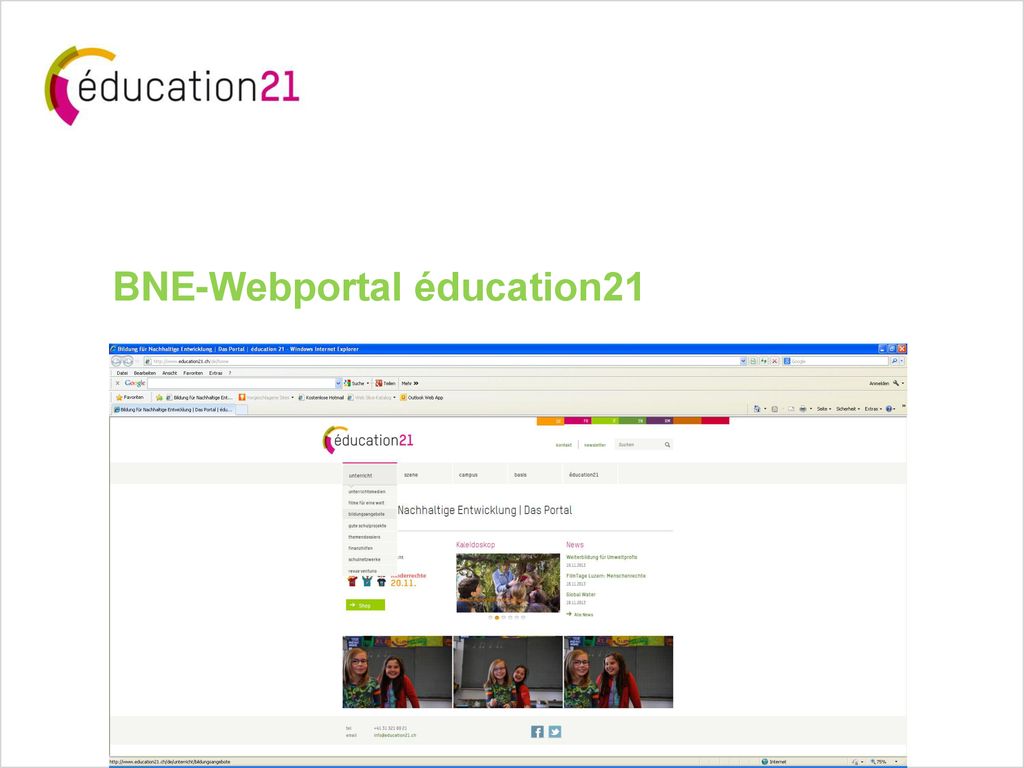Screen dimensions: 1024x768
Task: Click the Facebook icon in page footer
Action: [x=537, y=731]
